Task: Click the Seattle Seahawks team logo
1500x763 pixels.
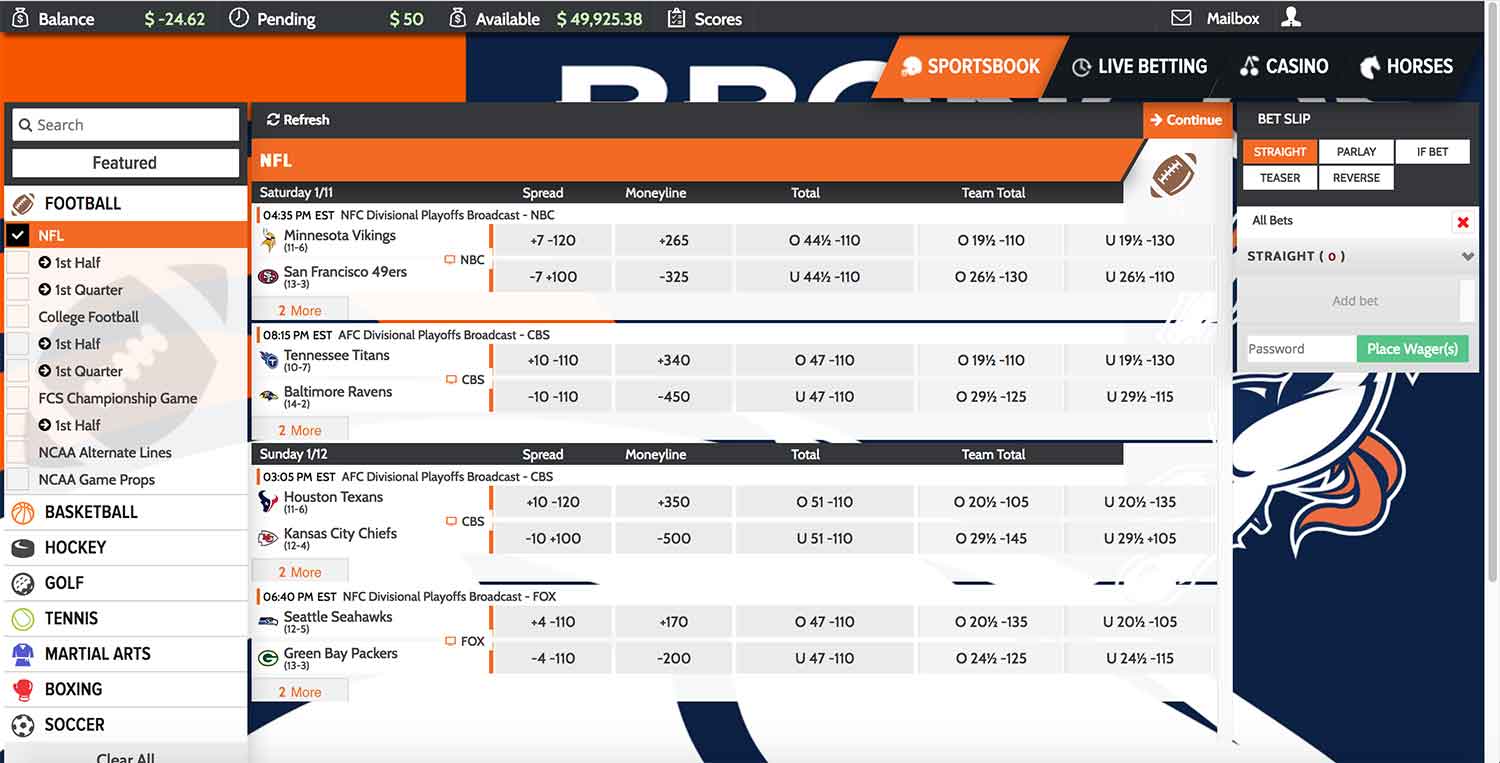Action: point(268,621)
